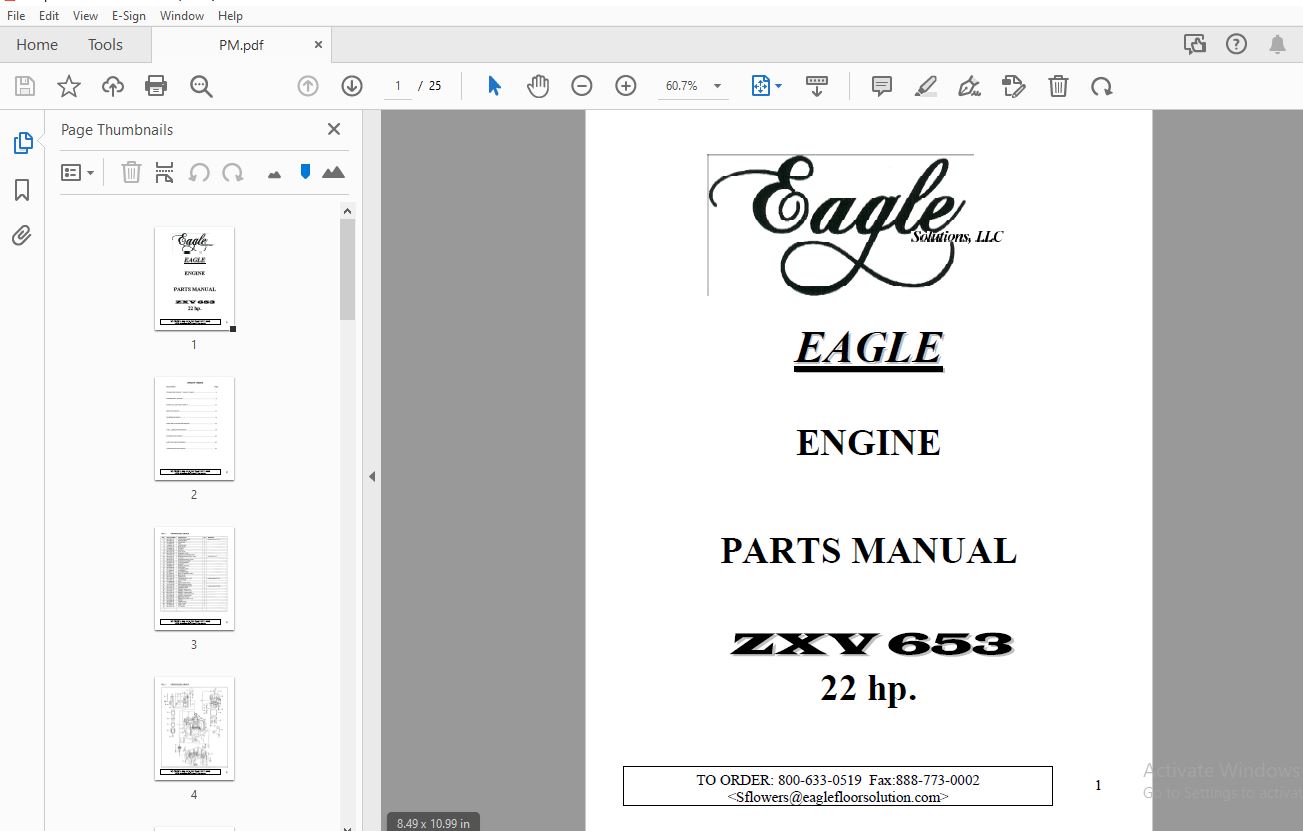Click the share comments icon at top right

1194,44
